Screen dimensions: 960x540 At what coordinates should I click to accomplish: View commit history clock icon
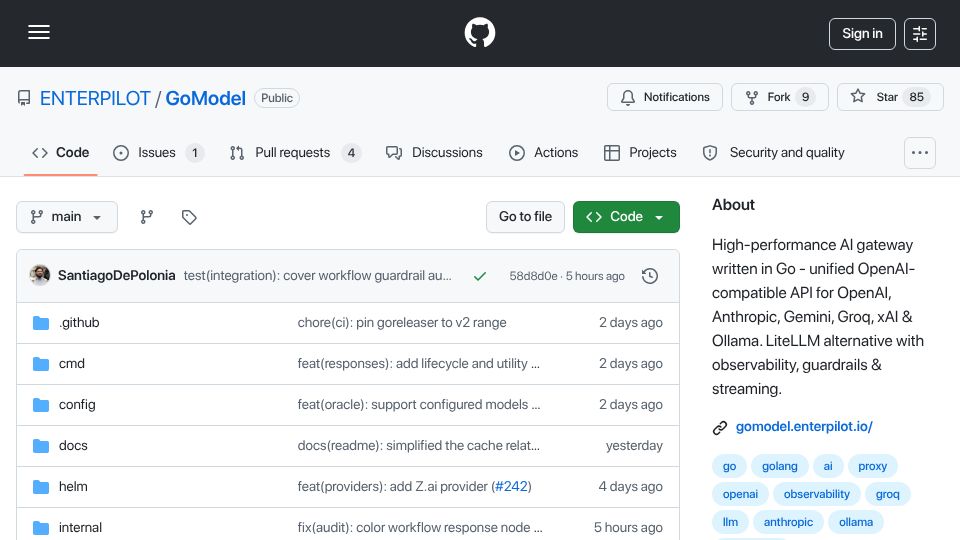[x=650, y=276]
